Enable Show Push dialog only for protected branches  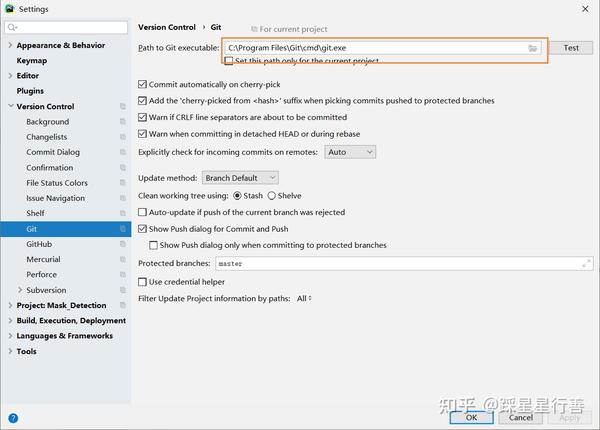(x=153, y=245)
